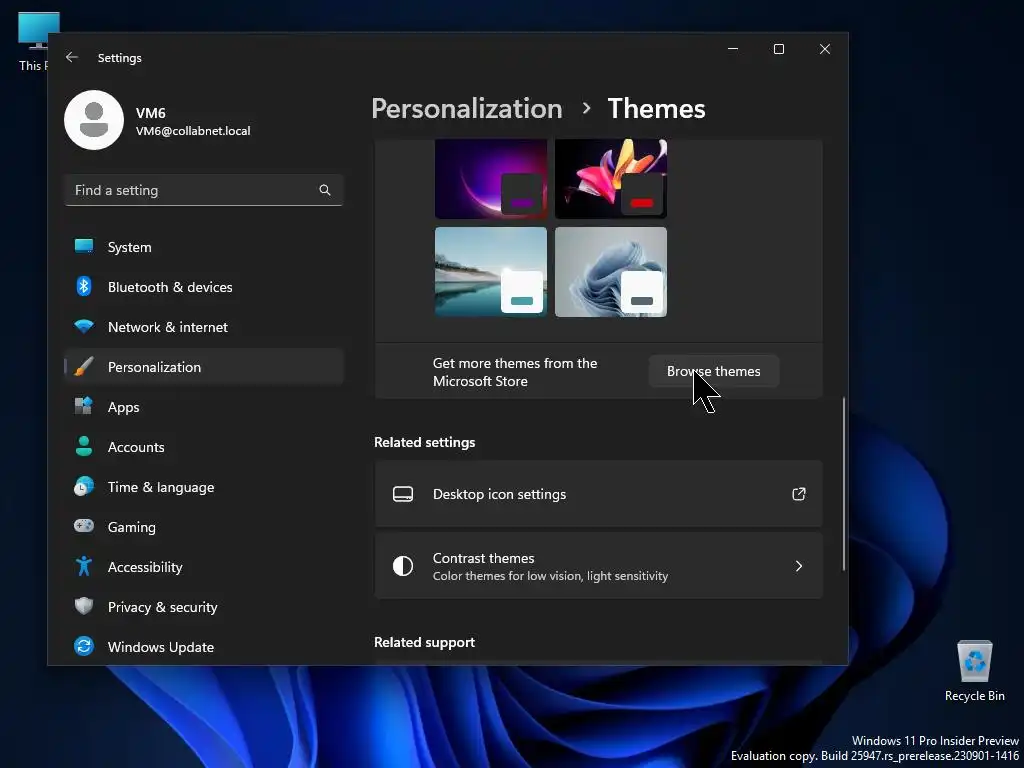
Task: Click the settings page vertical scrollbar
Action: [x=844, y=483]
